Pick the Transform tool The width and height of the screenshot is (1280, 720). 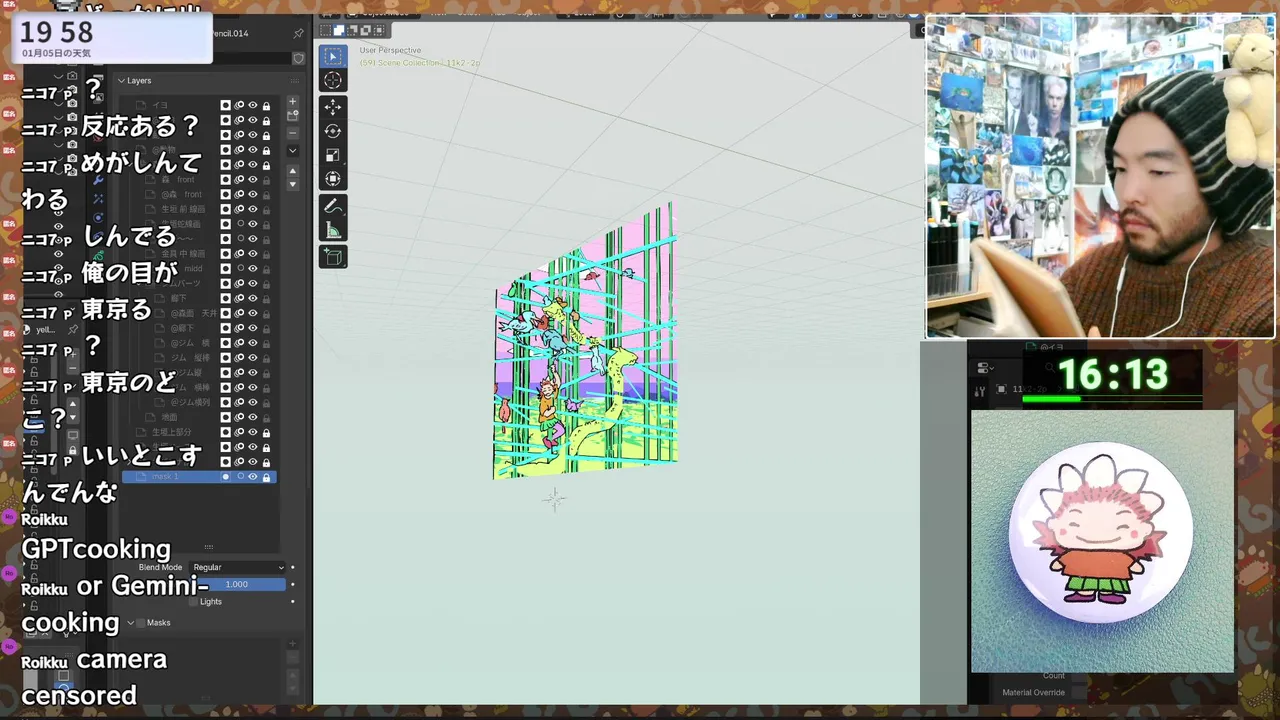333,179
